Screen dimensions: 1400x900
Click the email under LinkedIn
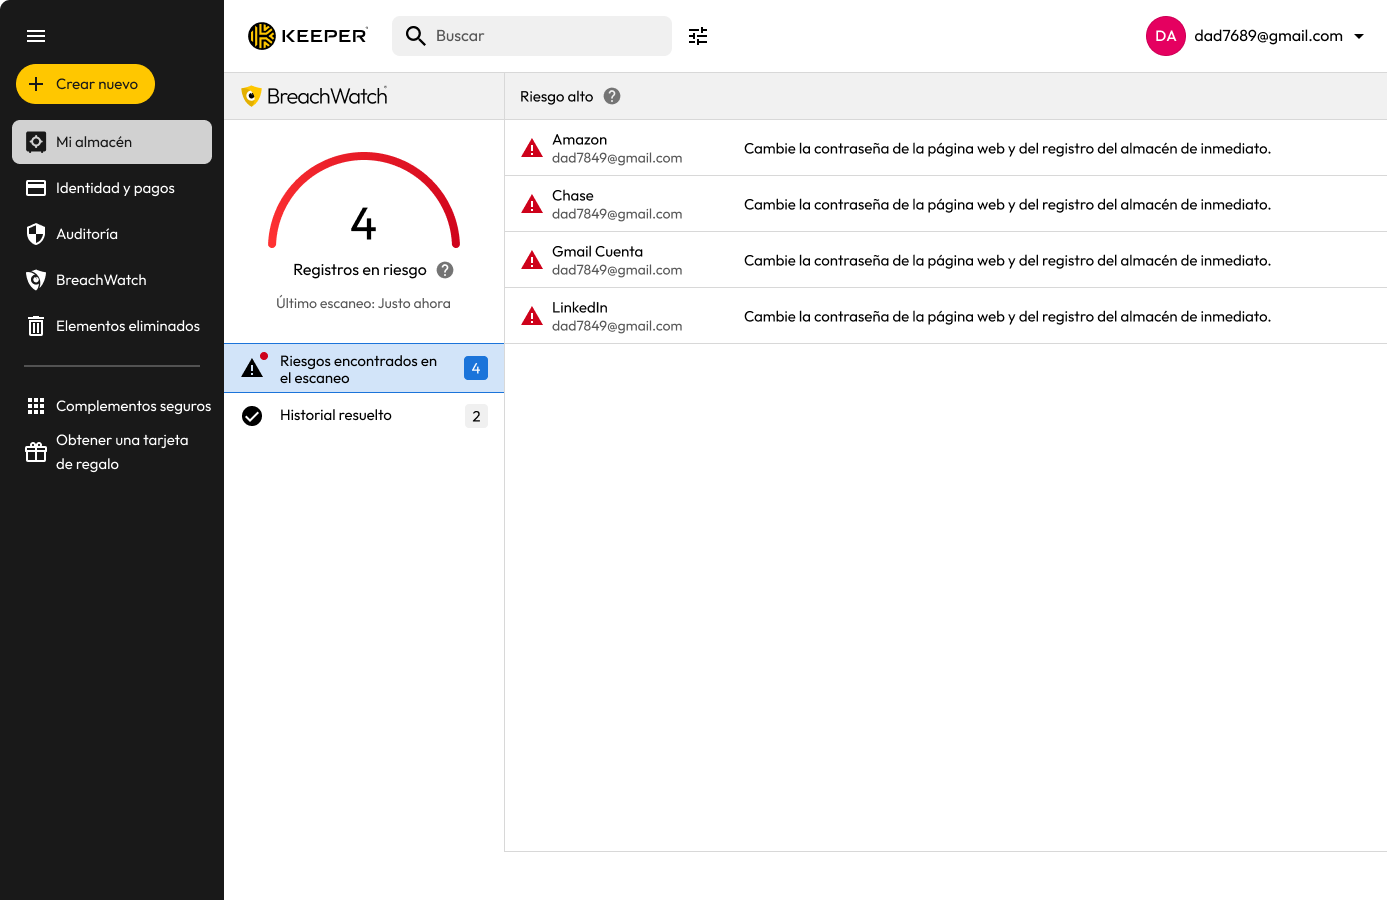coord(617,326)
